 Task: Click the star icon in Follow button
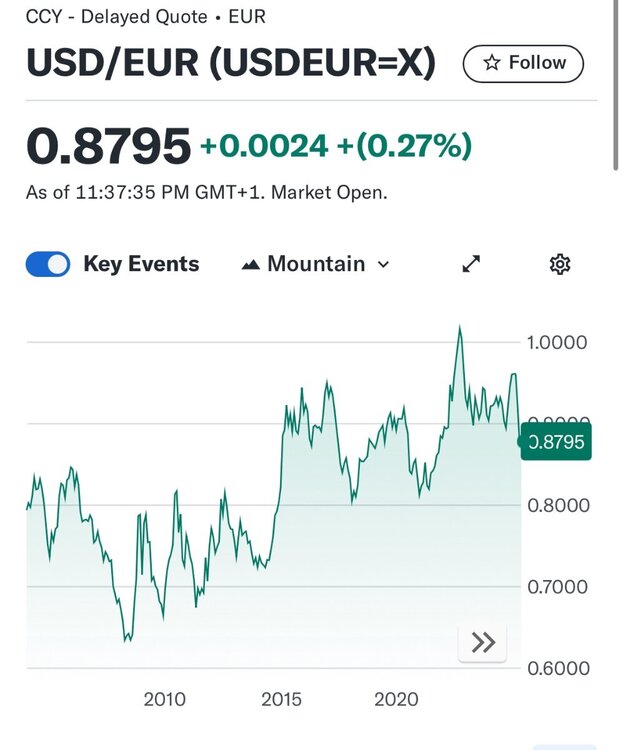(x=491, y=63)
